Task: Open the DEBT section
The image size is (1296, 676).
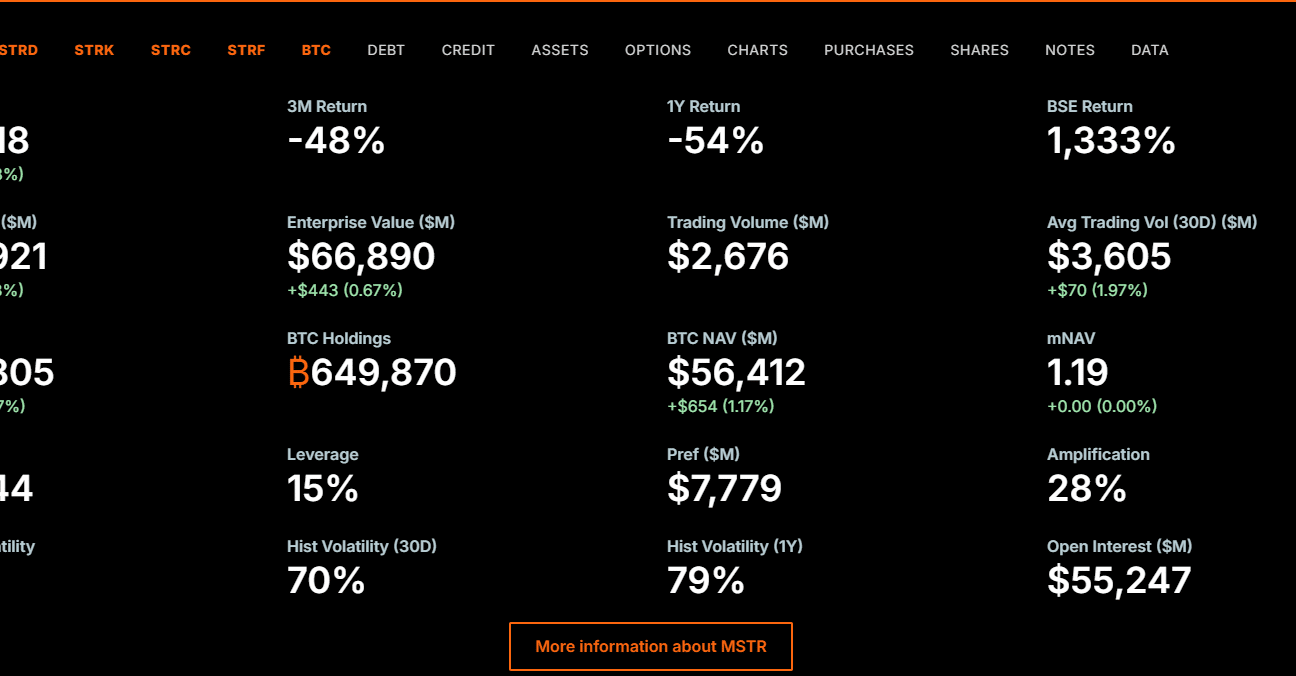Action: [x=386, y=50]
